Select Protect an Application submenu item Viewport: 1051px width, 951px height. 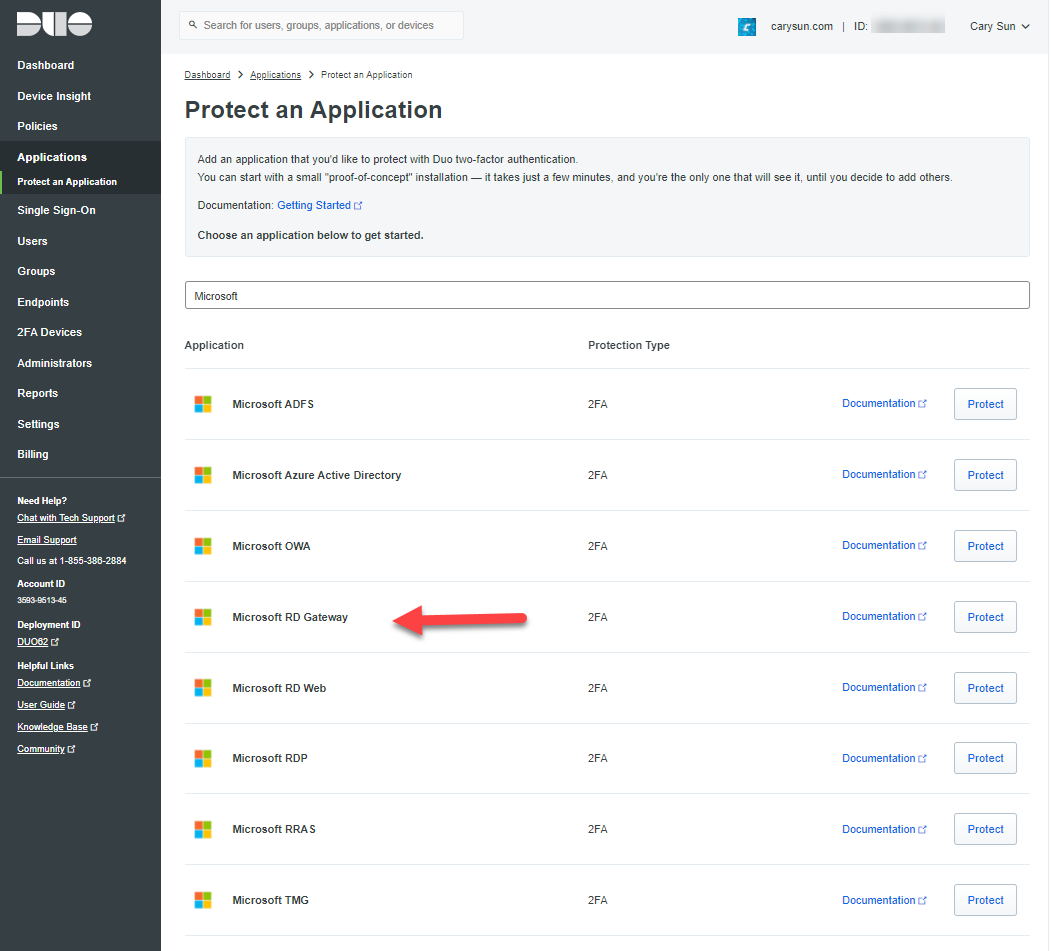[67, 182]
